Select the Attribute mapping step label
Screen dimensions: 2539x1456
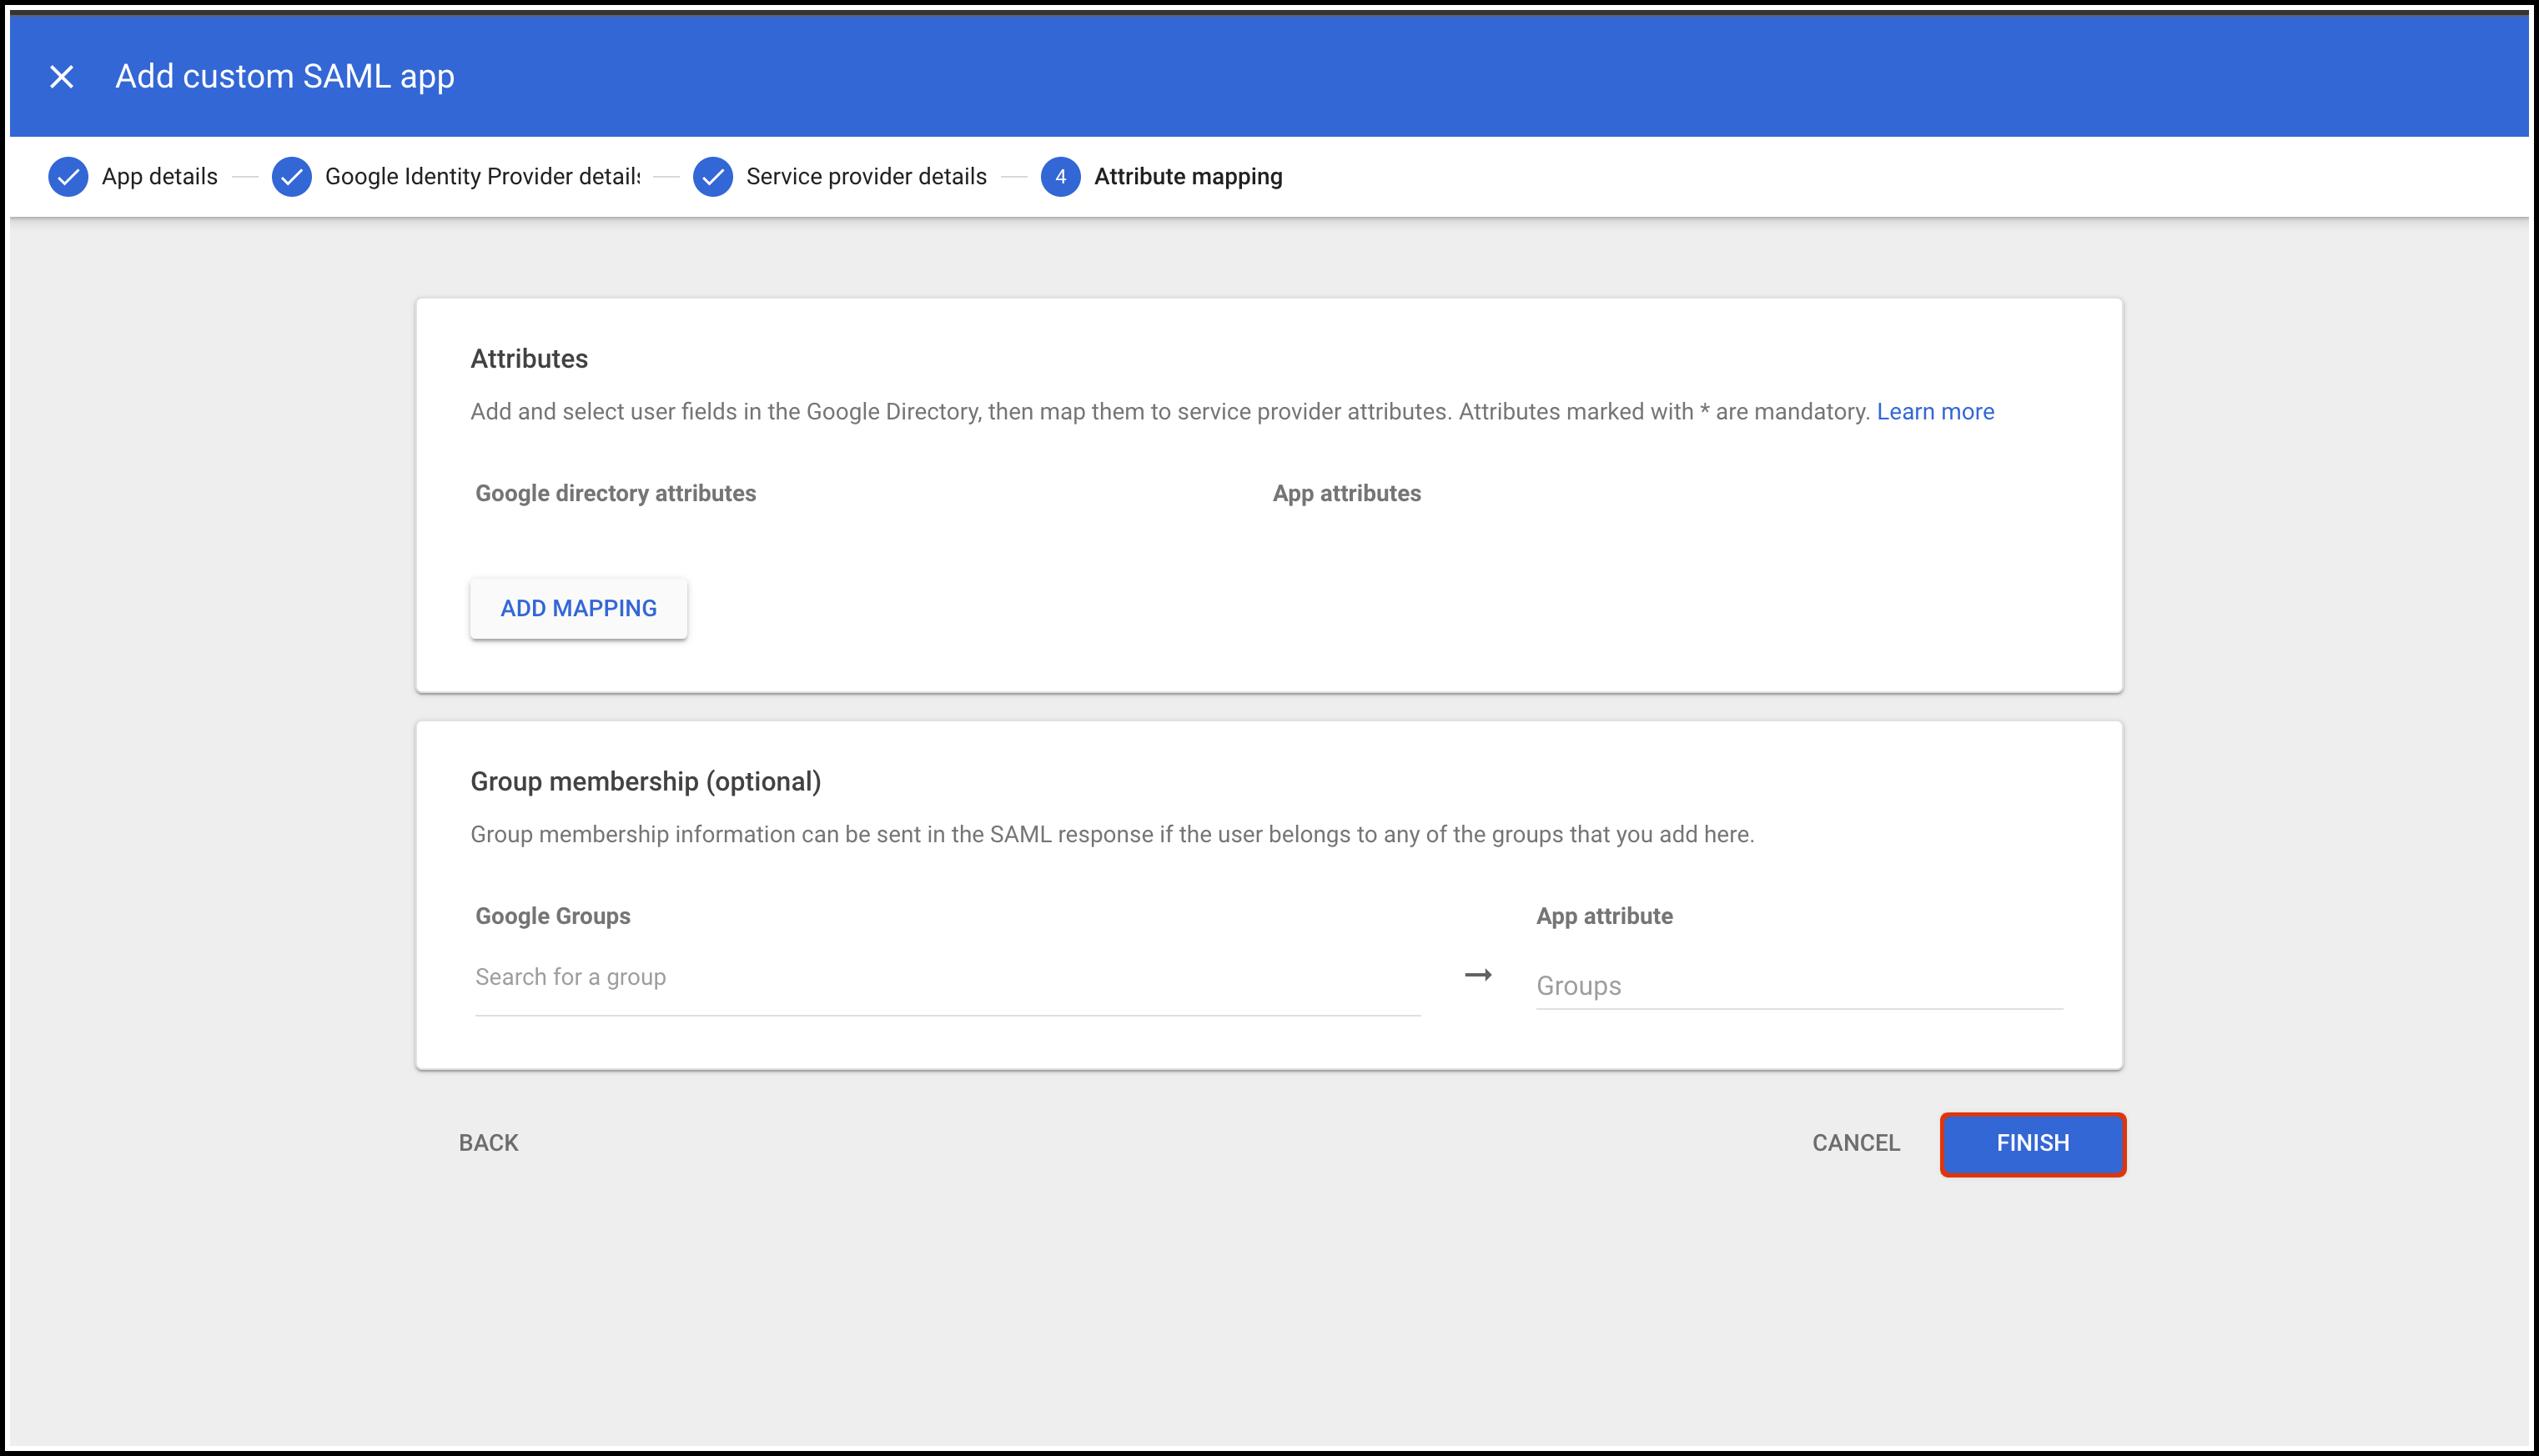(1188, 177)
